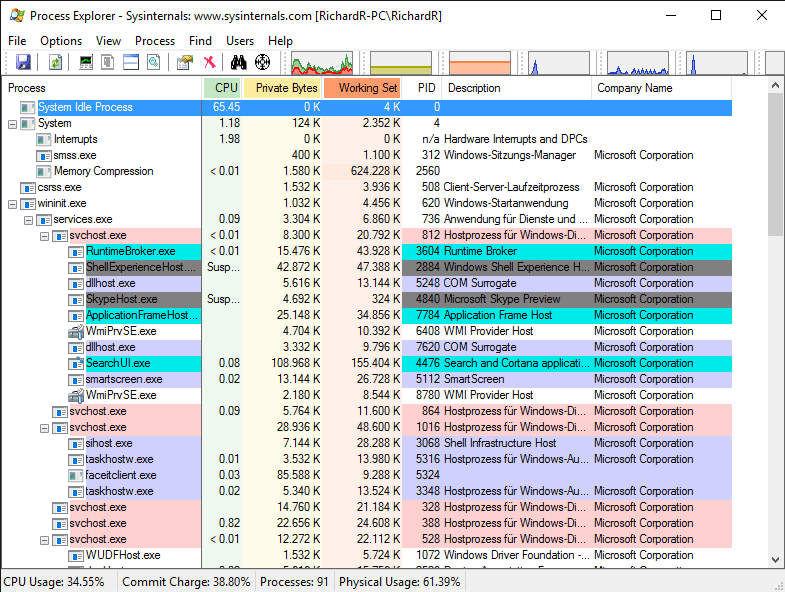Sort by the Private Bytes column header
The width and height of the screenshot is (785, 592).
(x=283, y=88)
